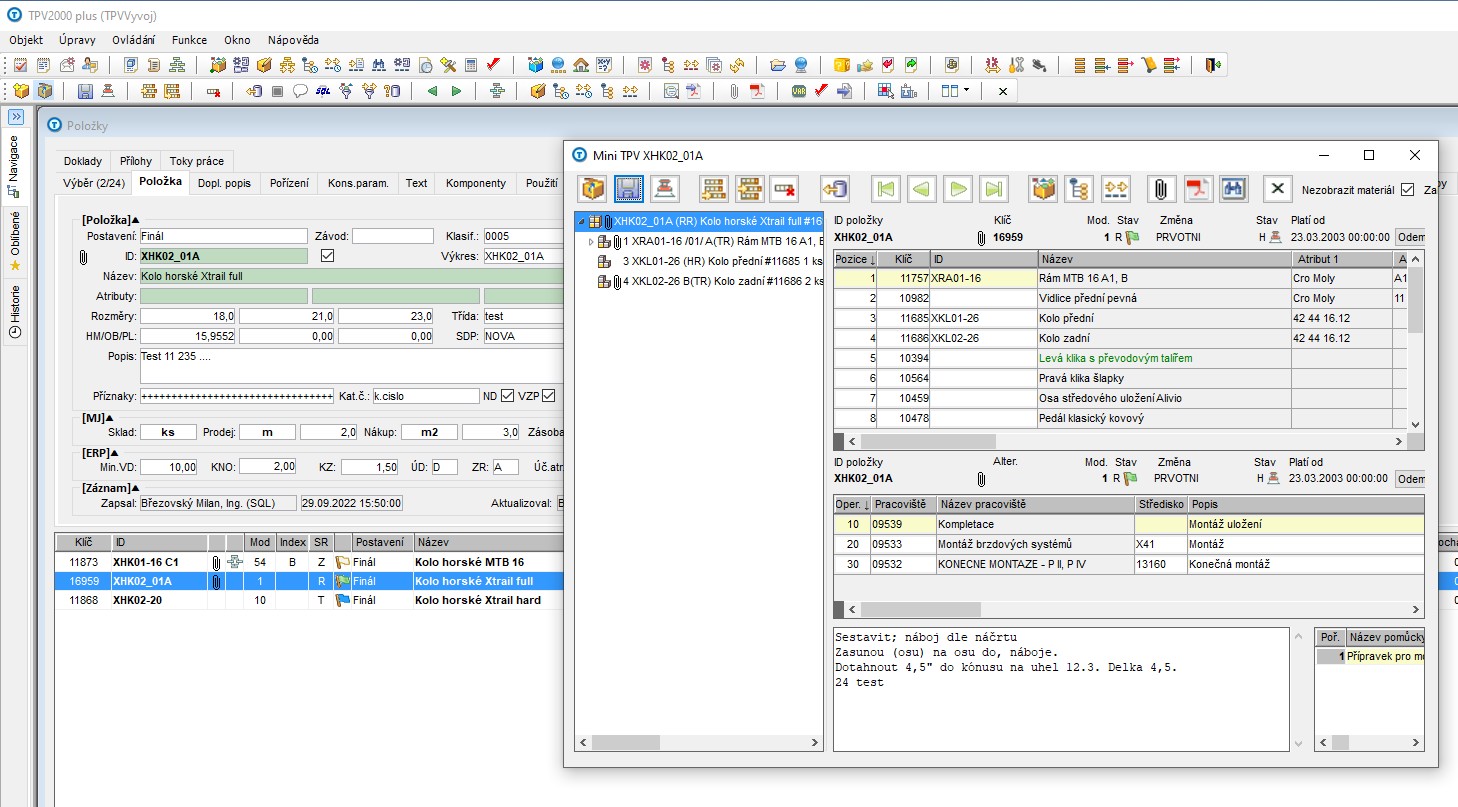Click the save icon in Mini TPV toolbar
The width and height of the screenshot is (1458, 807).
629,189
